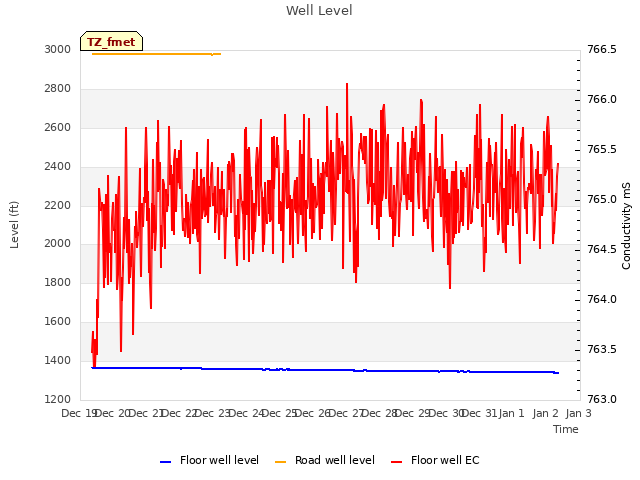Click the Dec 28 date label
Viewport: 640px width, 480px height.
380,413
